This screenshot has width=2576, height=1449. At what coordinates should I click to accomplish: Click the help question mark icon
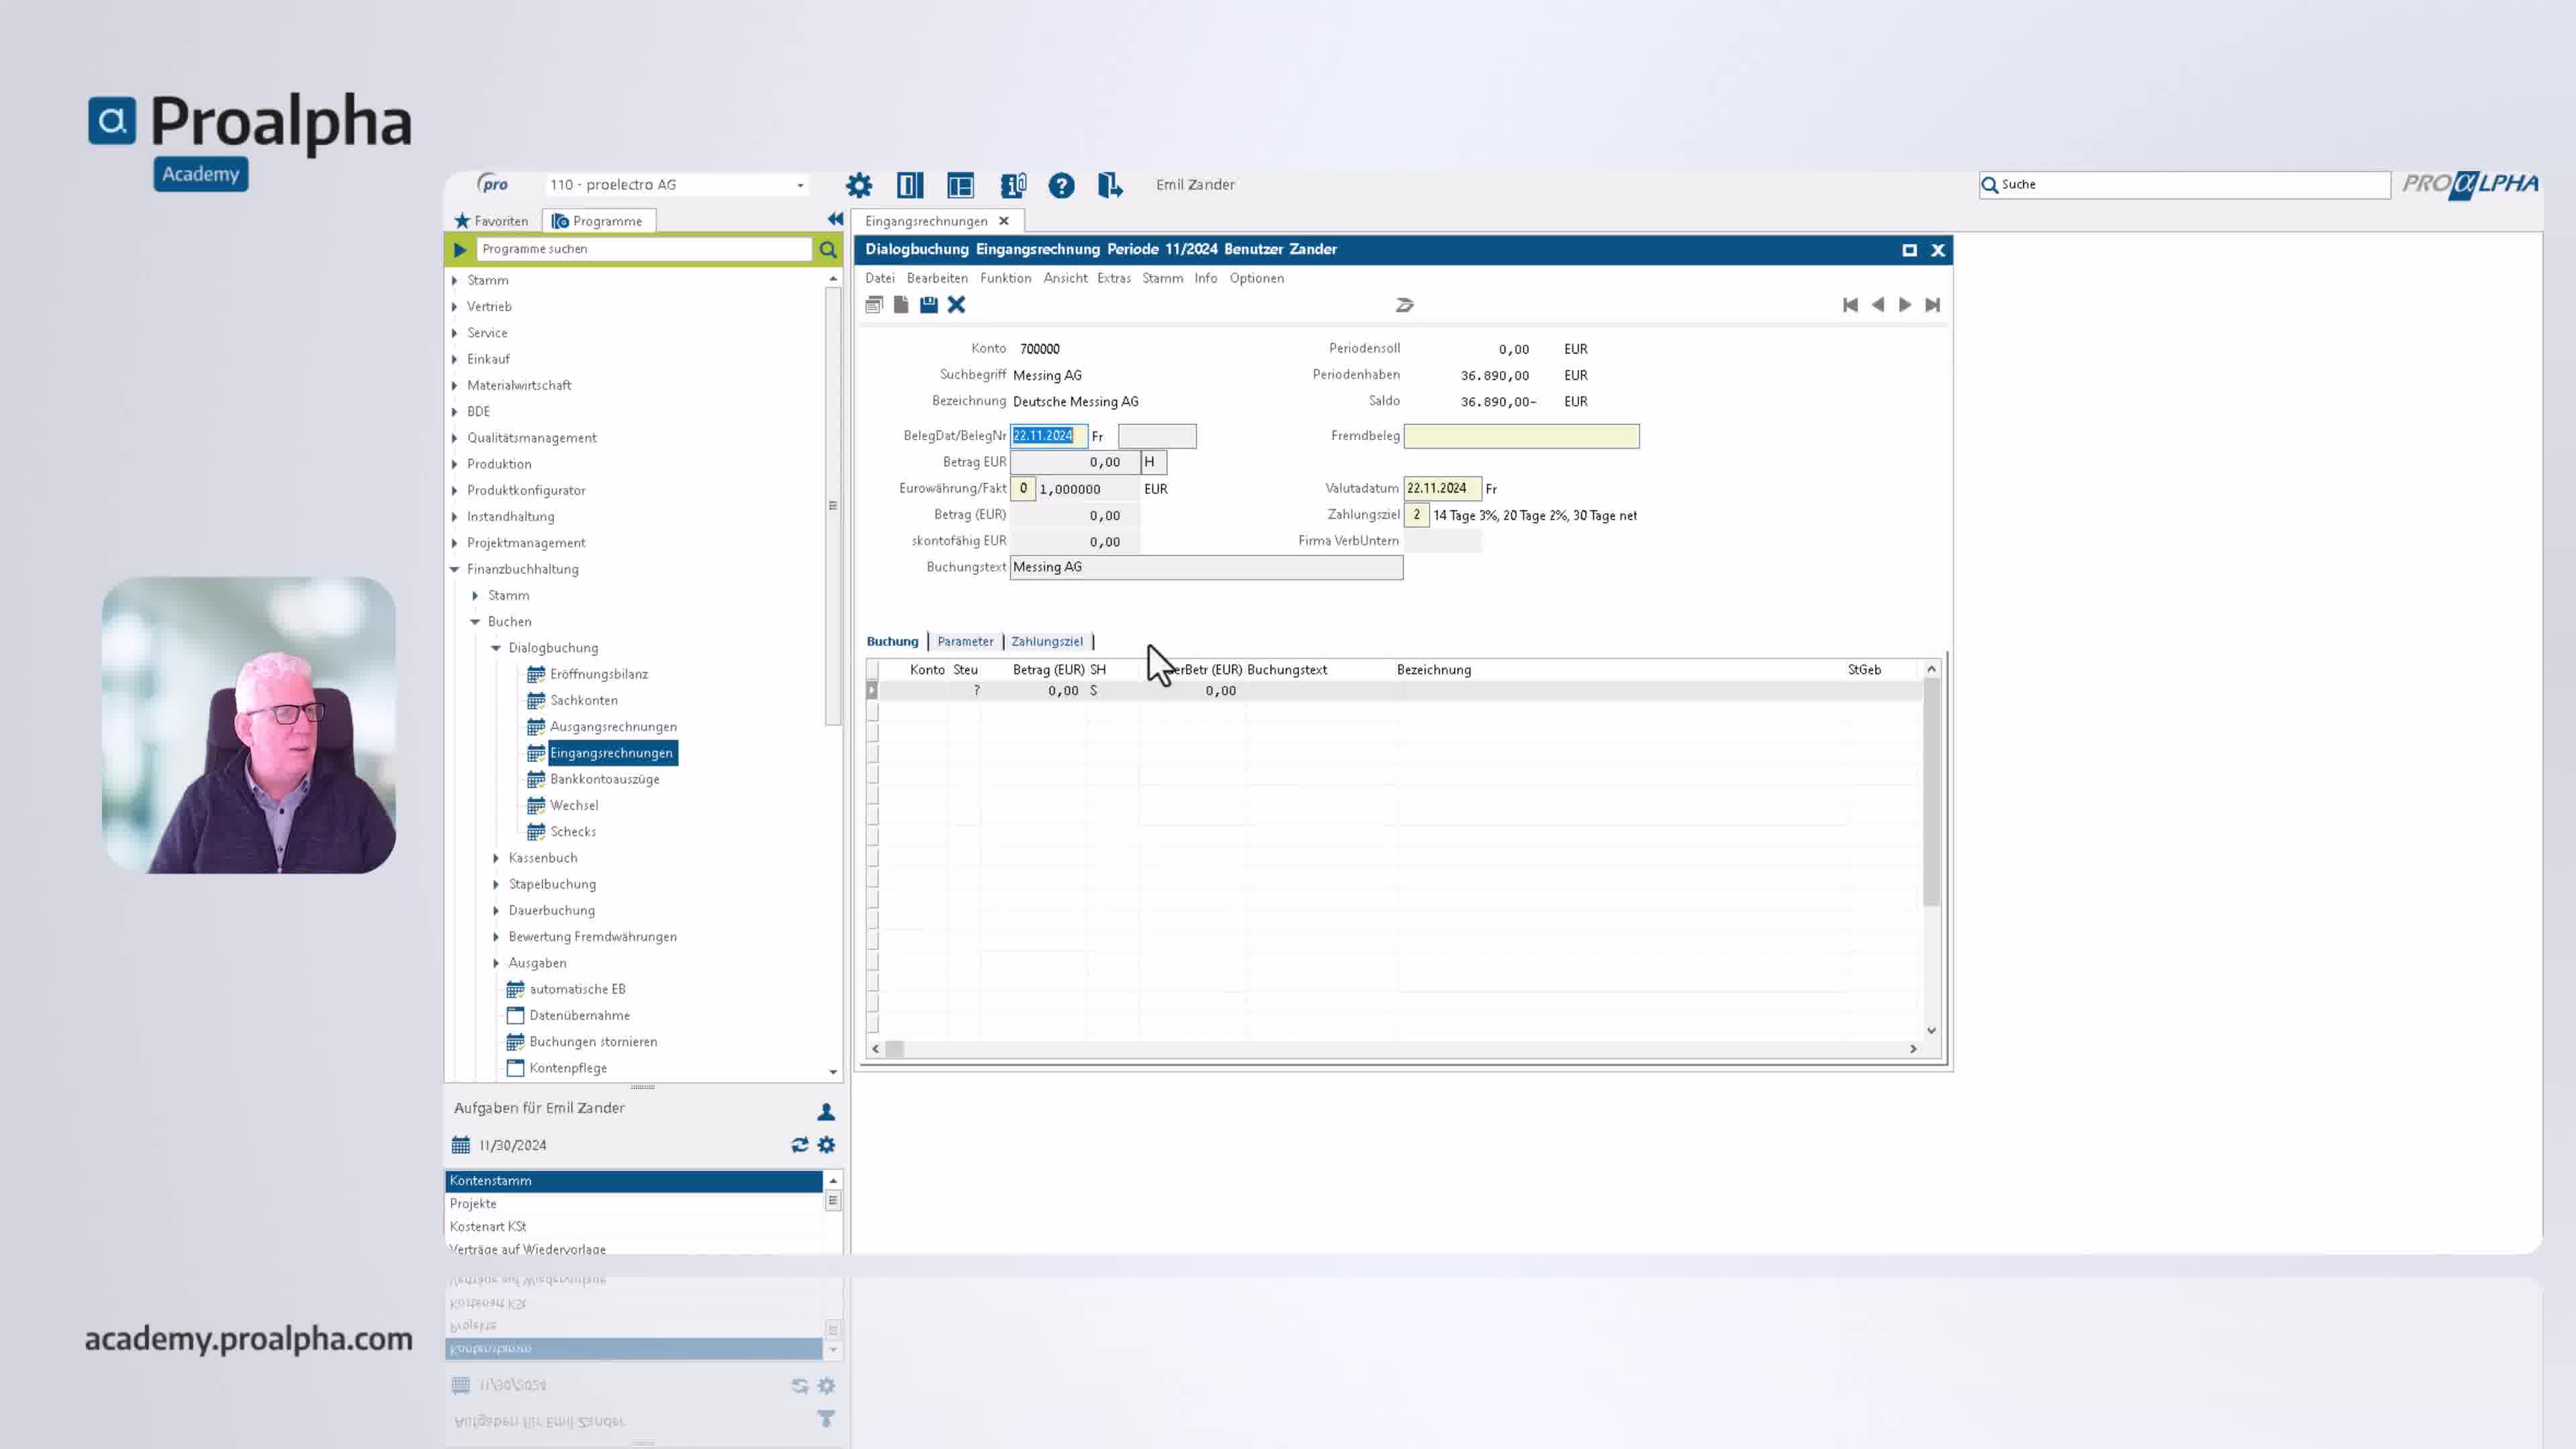(1061, 185)
